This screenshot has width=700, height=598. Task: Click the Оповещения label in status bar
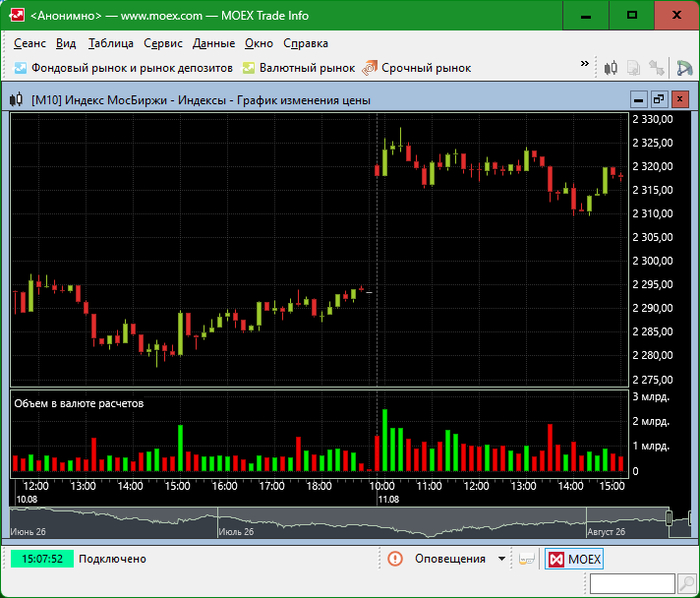click(450, 559)
